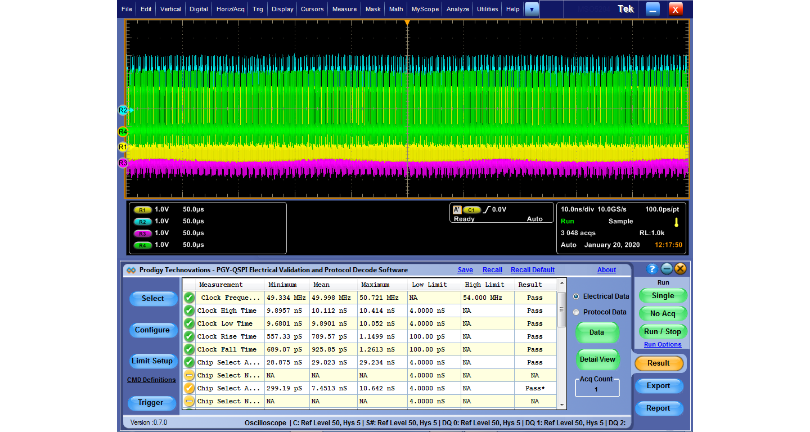The width and height of the screenshot is (810, 432).
Task: Click the 10.0ns/div timebase readout
Action: [x=578, y=209]
